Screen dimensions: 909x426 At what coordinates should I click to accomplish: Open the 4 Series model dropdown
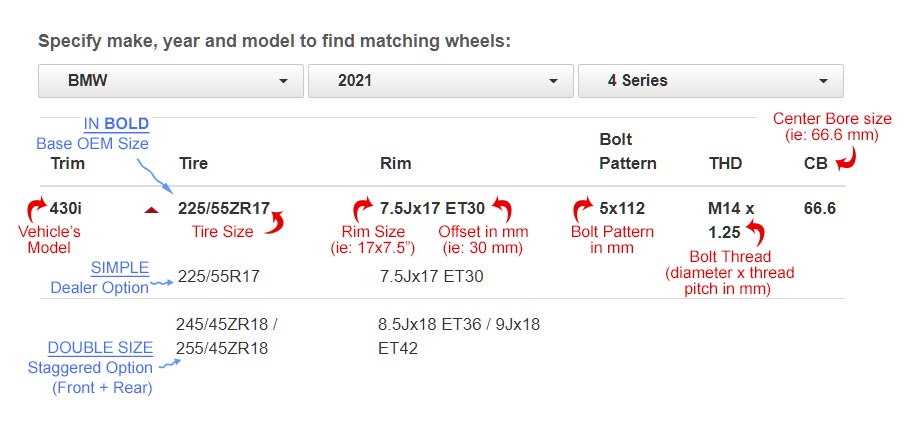click(709, 80)
